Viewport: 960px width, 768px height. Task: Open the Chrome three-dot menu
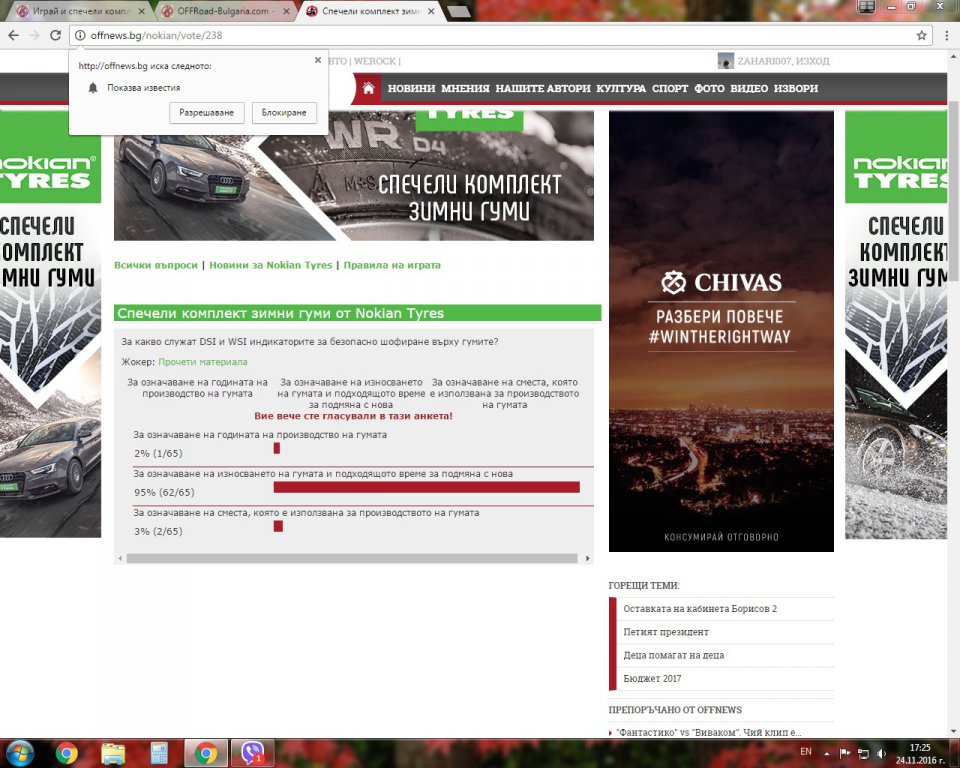(943, 35)
